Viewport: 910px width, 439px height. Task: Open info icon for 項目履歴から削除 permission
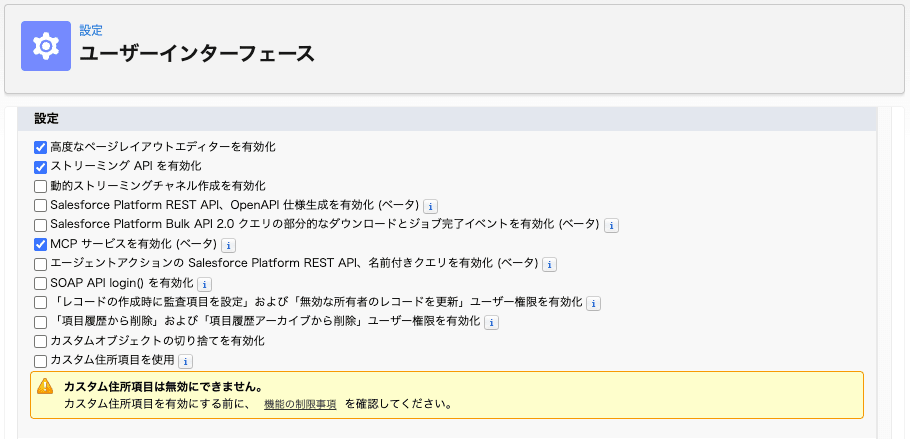point(492,322)
